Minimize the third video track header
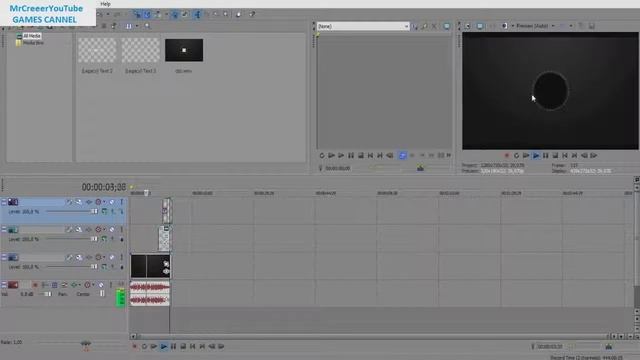 pyautogui.click(x=4, y=257)
